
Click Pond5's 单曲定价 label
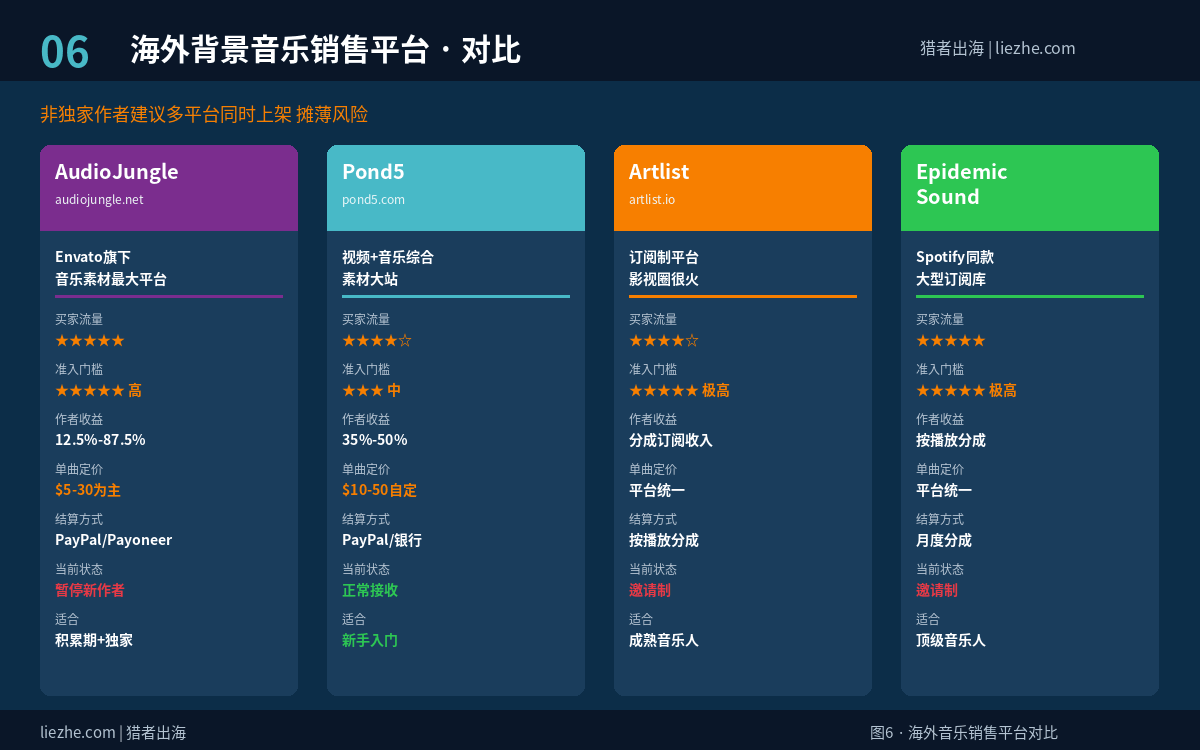pyautogui.click(x=366, y=469)
